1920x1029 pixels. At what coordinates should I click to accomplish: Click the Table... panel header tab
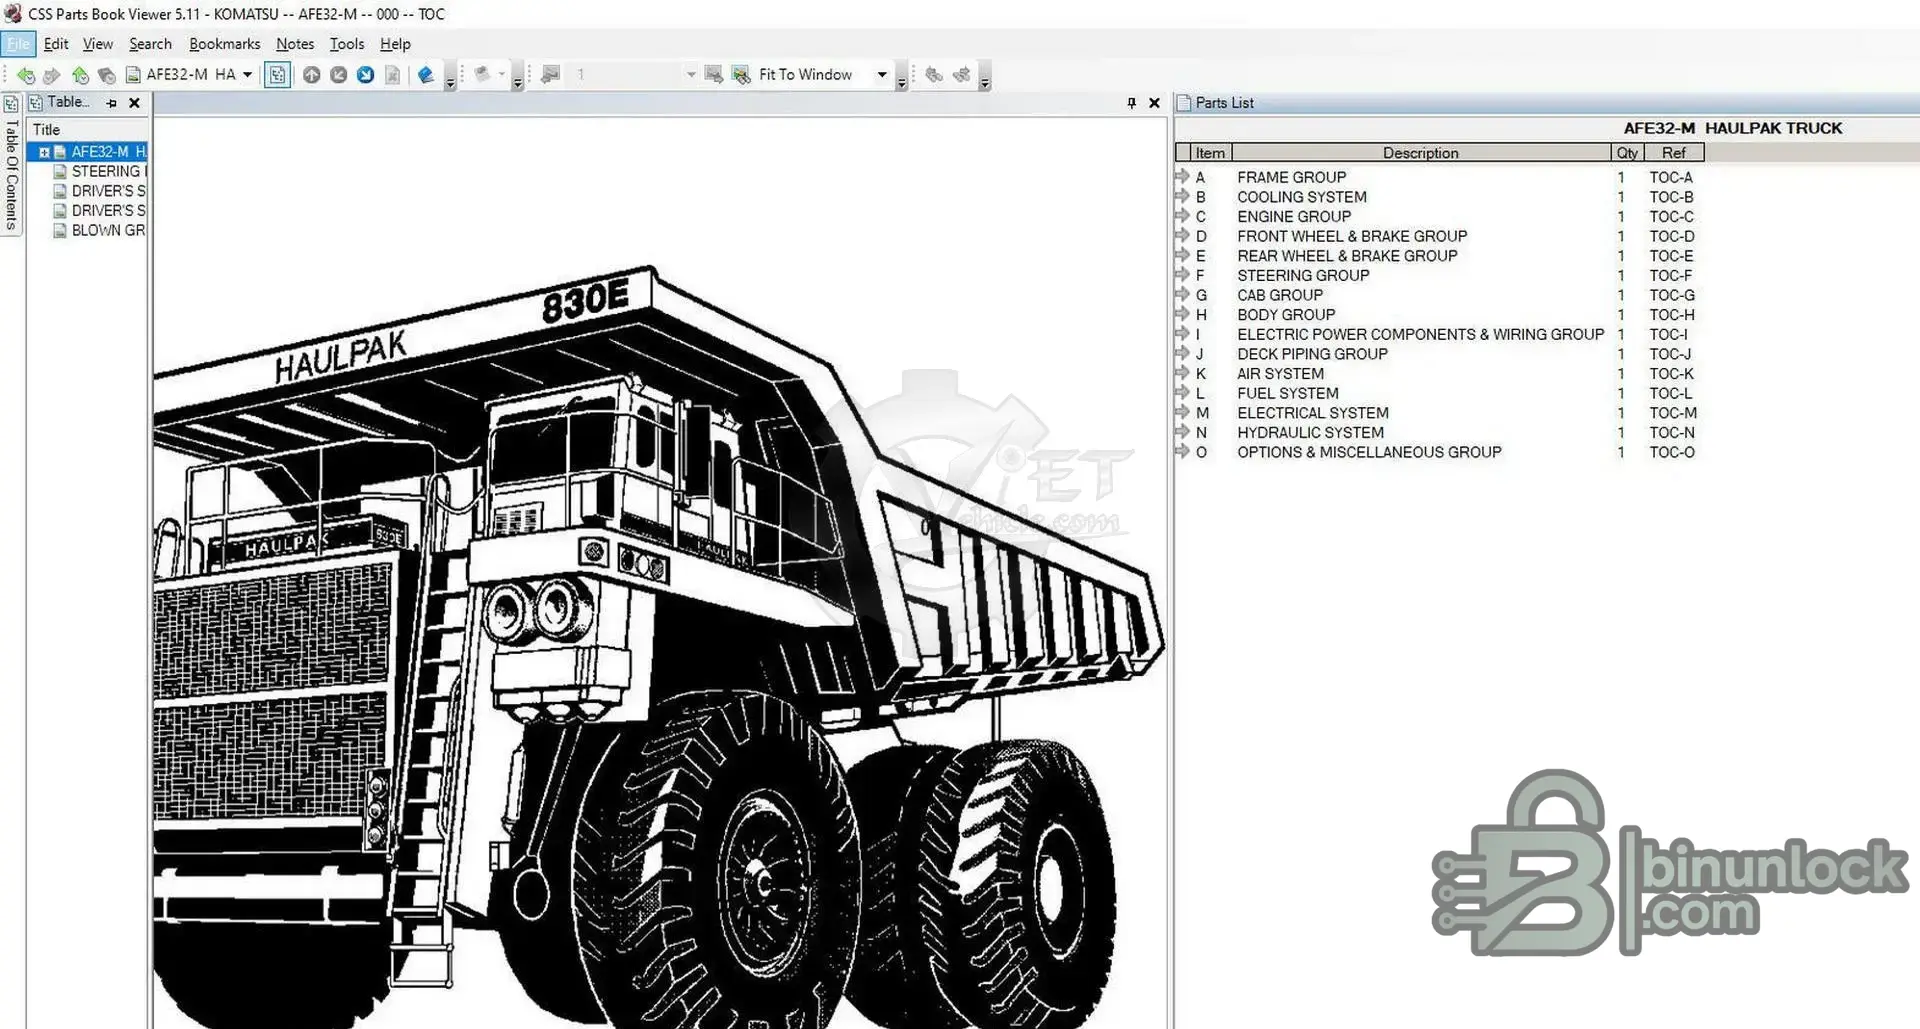tap(60, 102)
